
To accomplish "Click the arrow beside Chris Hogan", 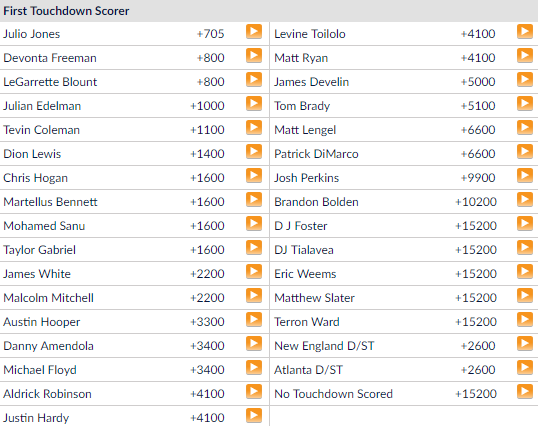I will (x=254, y=176).
